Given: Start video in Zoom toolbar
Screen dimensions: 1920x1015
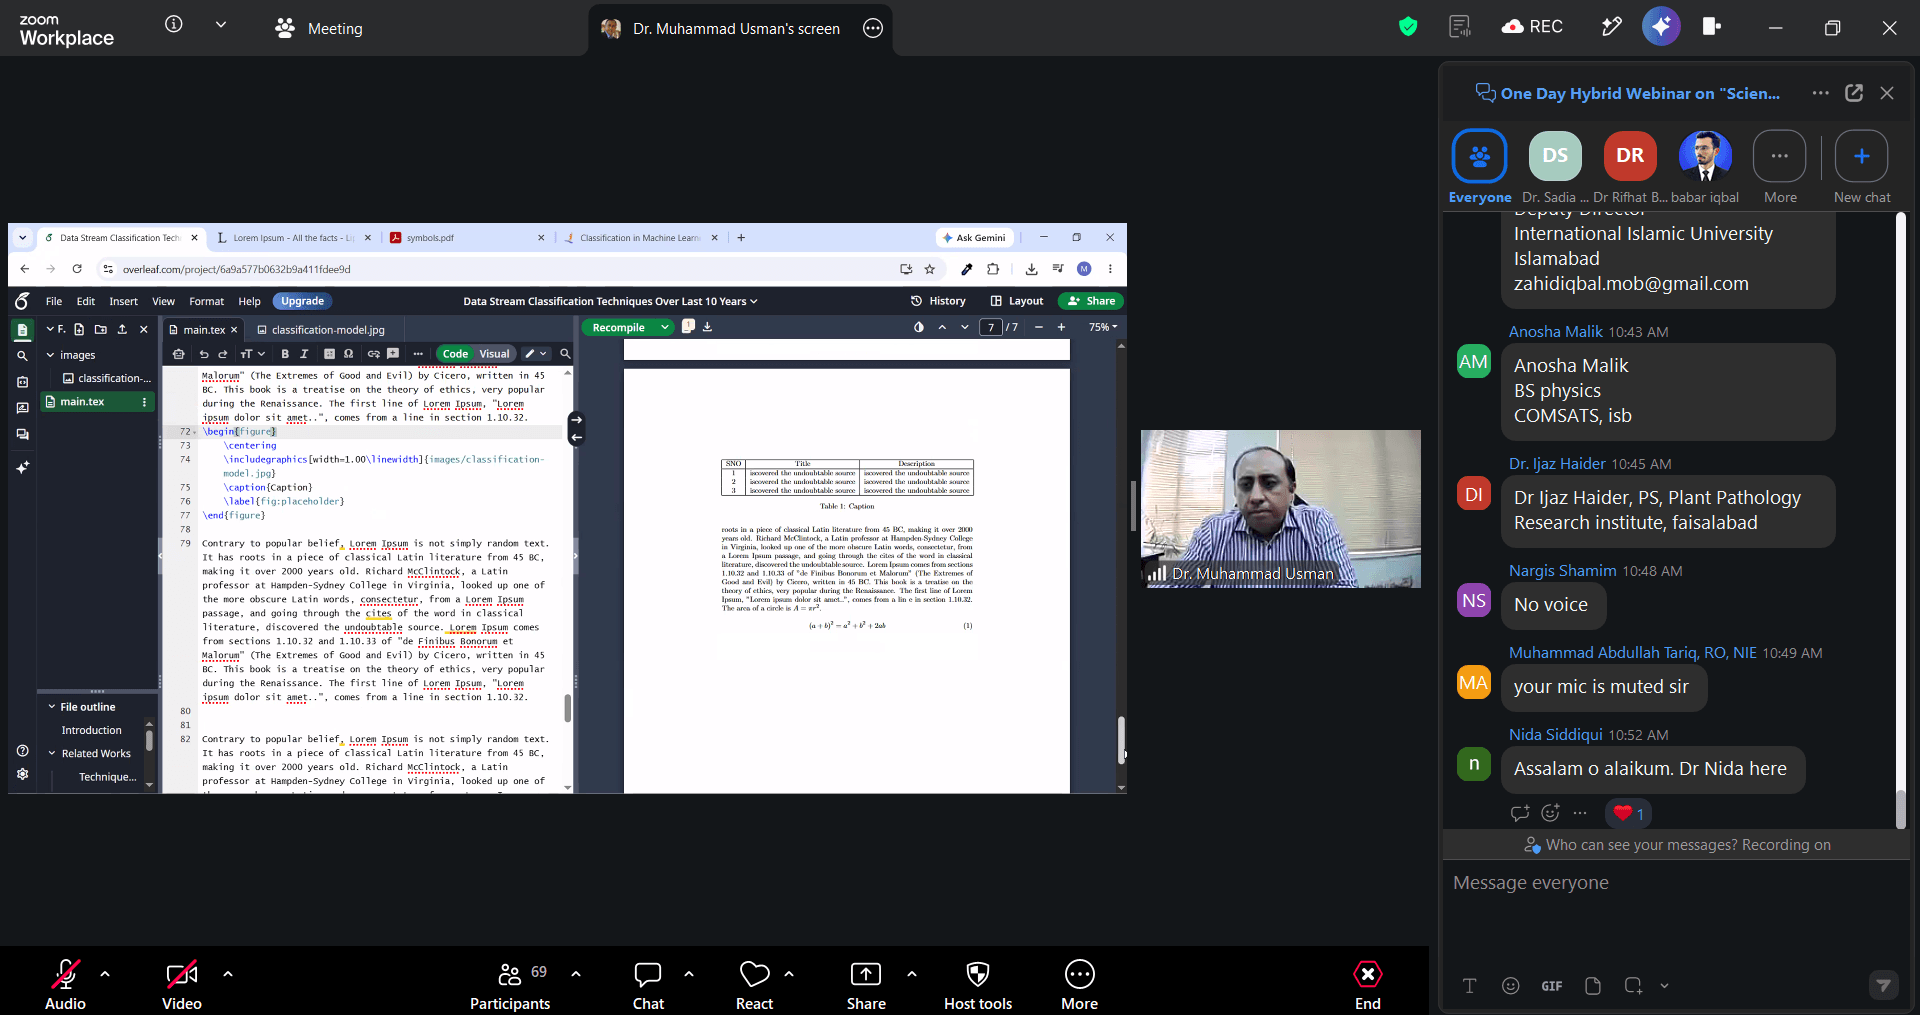Looking at the screenshot, I should point(182,984).
